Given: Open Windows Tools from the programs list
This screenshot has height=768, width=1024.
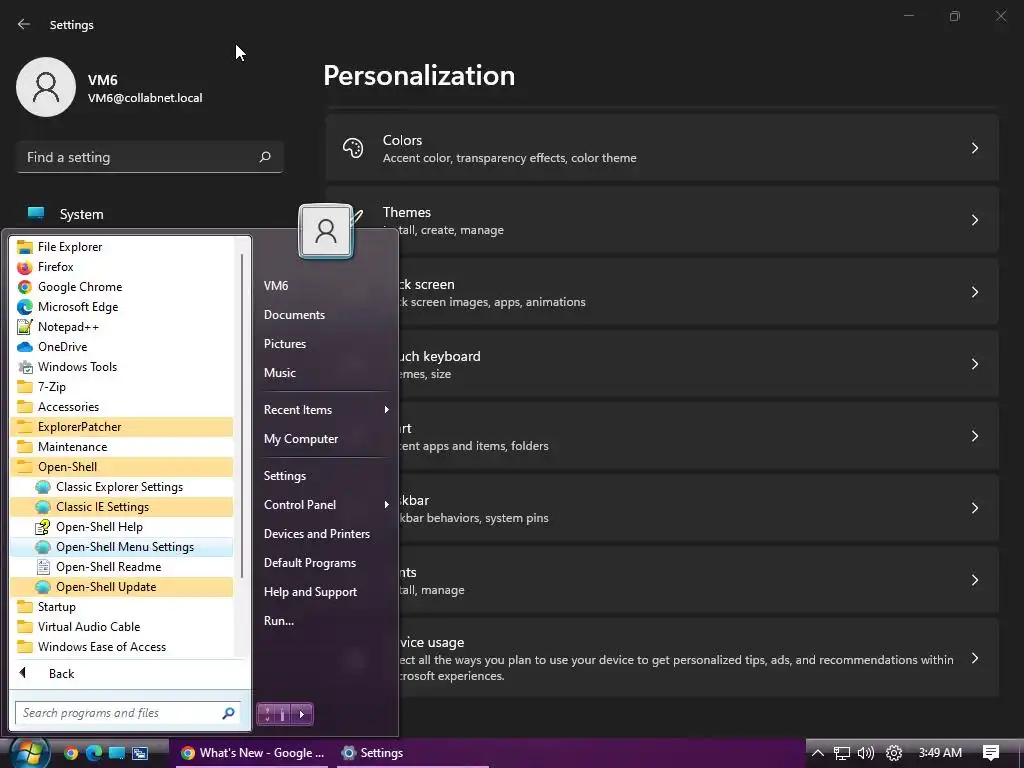Looking at the screenshot, I should (122, 367).
